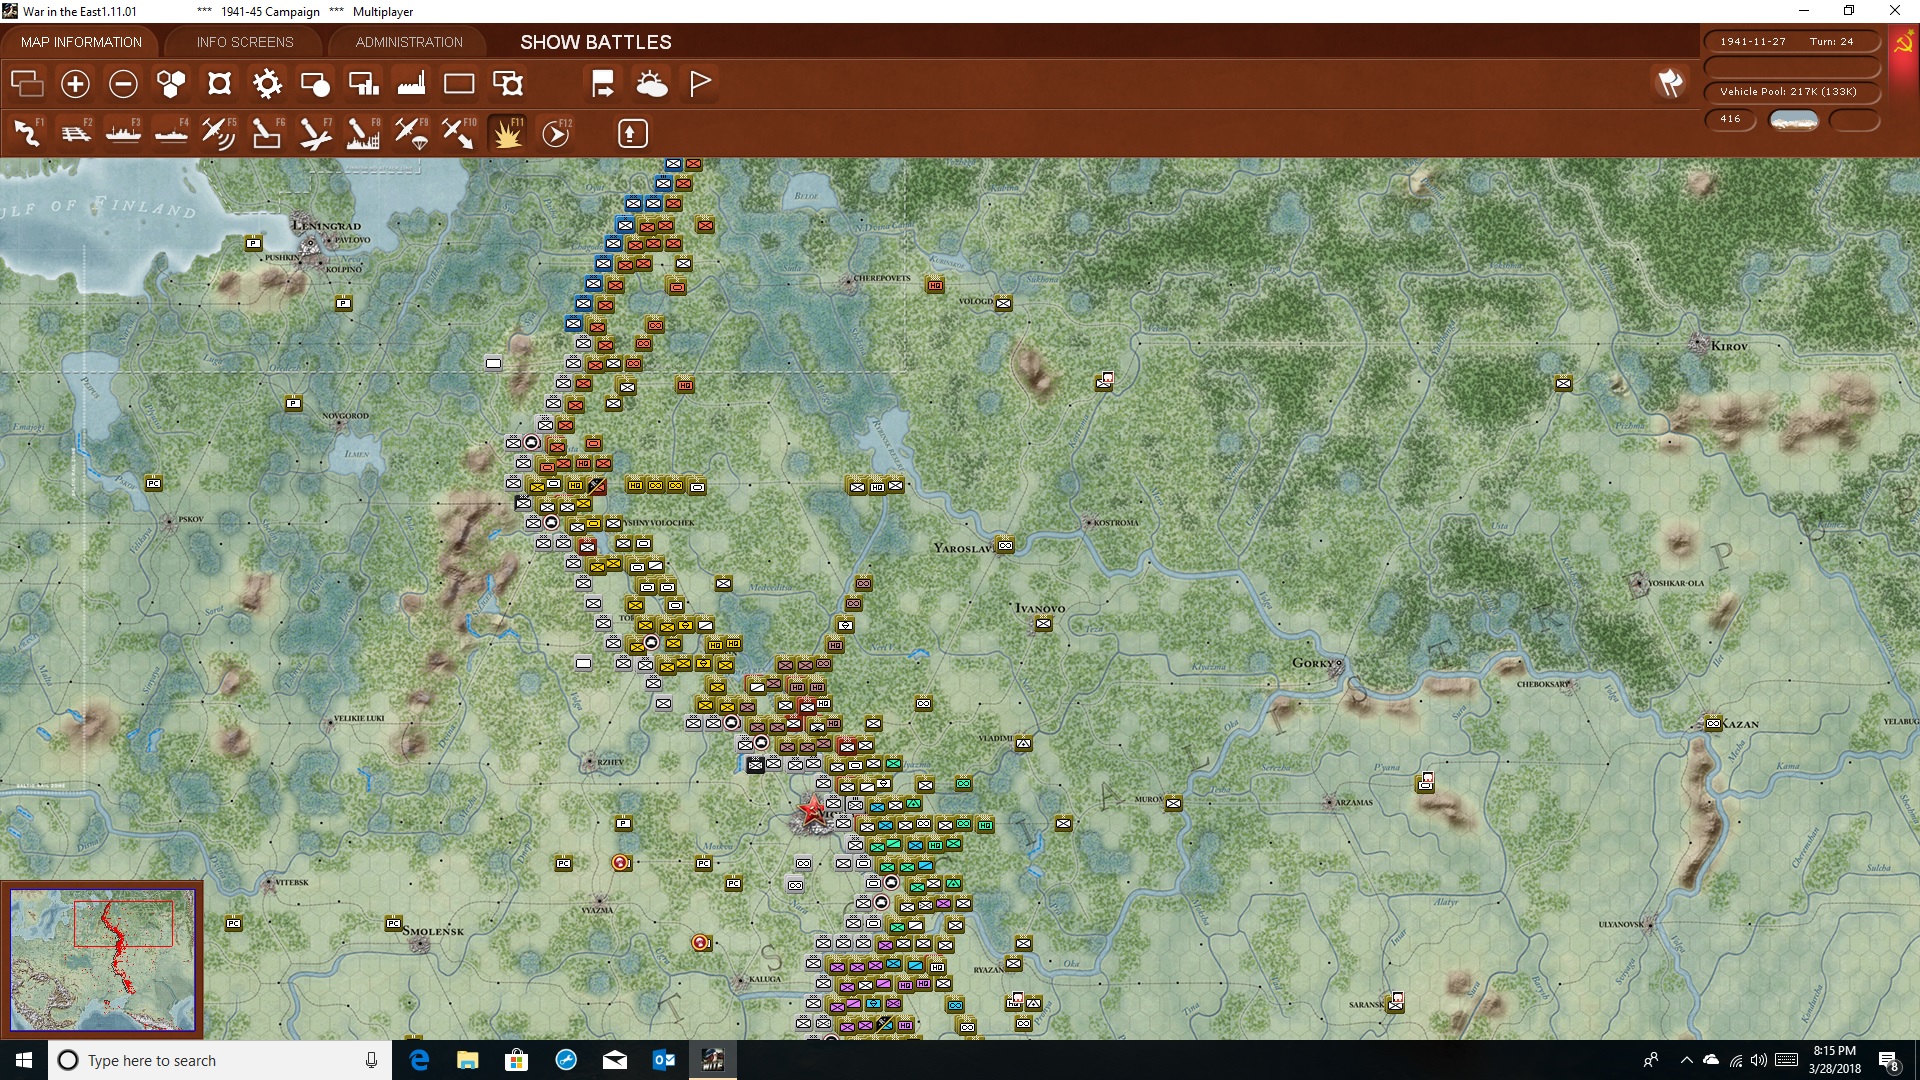Select Bomb city F8 icon
Screen dimensions: 1920x1080
[x=363, y=133]
